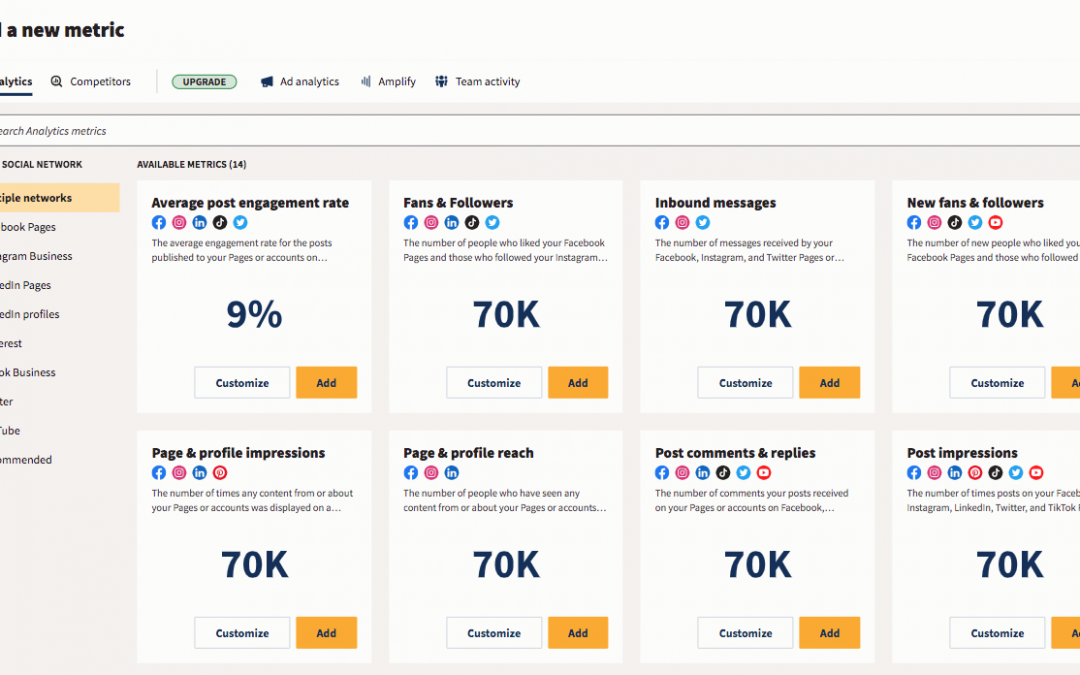1080x675 pixels.
Task: Select Facebook Pages network filter
Action: tap(28, 227)
